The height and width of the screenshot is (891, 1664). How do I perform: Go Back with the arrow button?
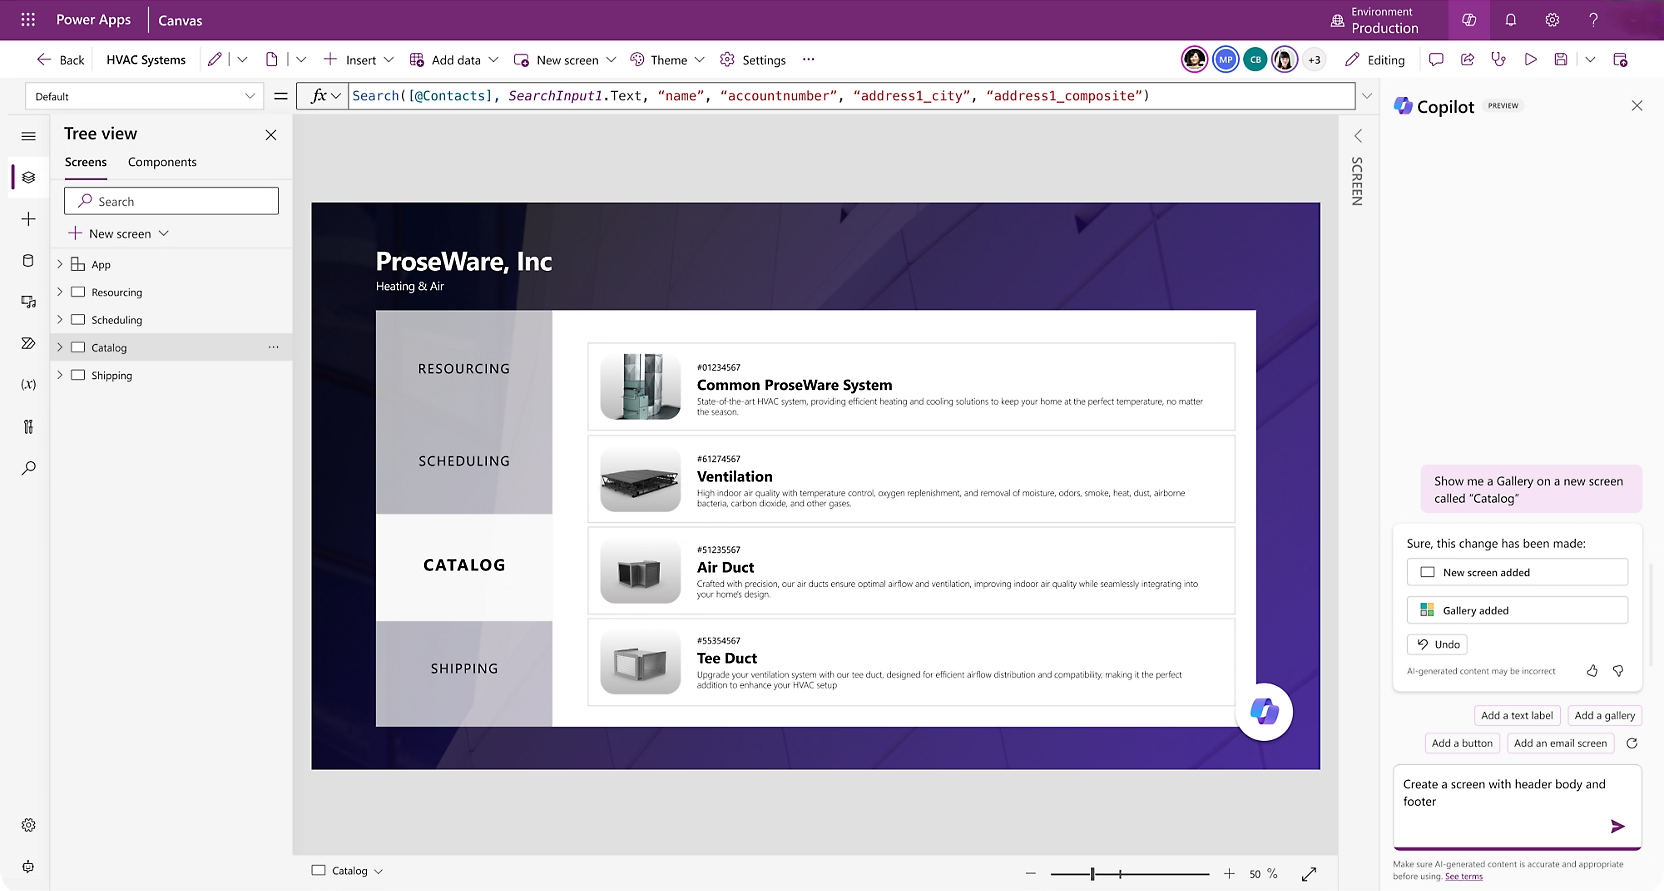coord(60,60)
